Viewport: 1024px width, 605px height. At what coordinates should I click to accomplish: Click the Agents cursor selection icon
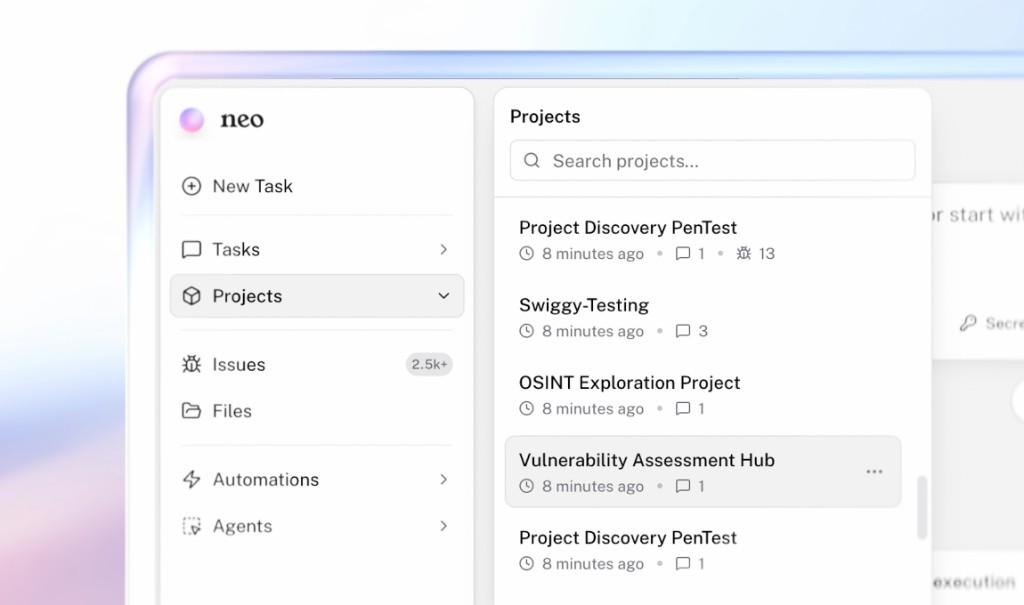(x=191, y=526)
